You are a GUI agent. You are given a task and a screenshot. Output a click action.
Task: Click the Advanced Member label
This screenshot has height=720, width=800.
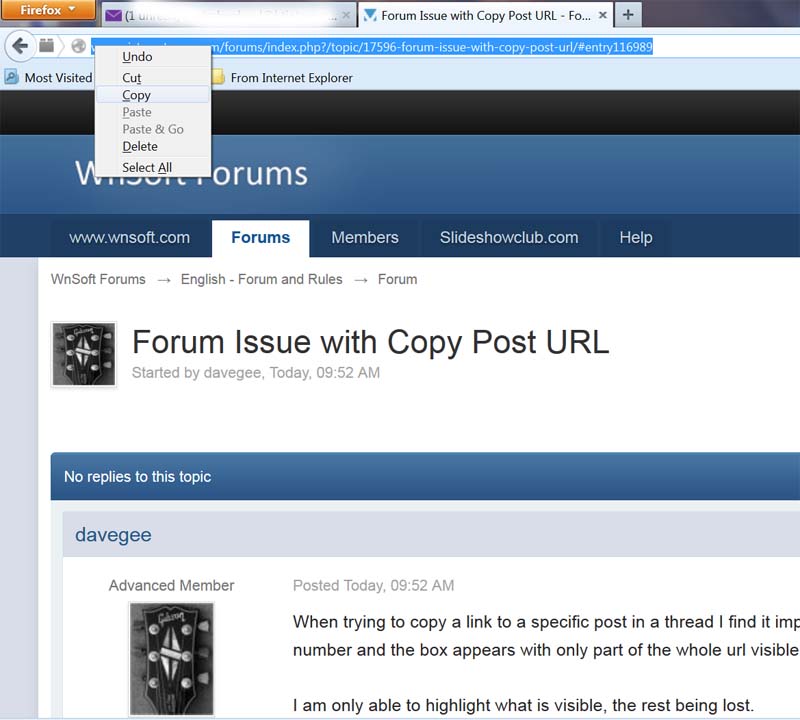[x=171, y=585]
